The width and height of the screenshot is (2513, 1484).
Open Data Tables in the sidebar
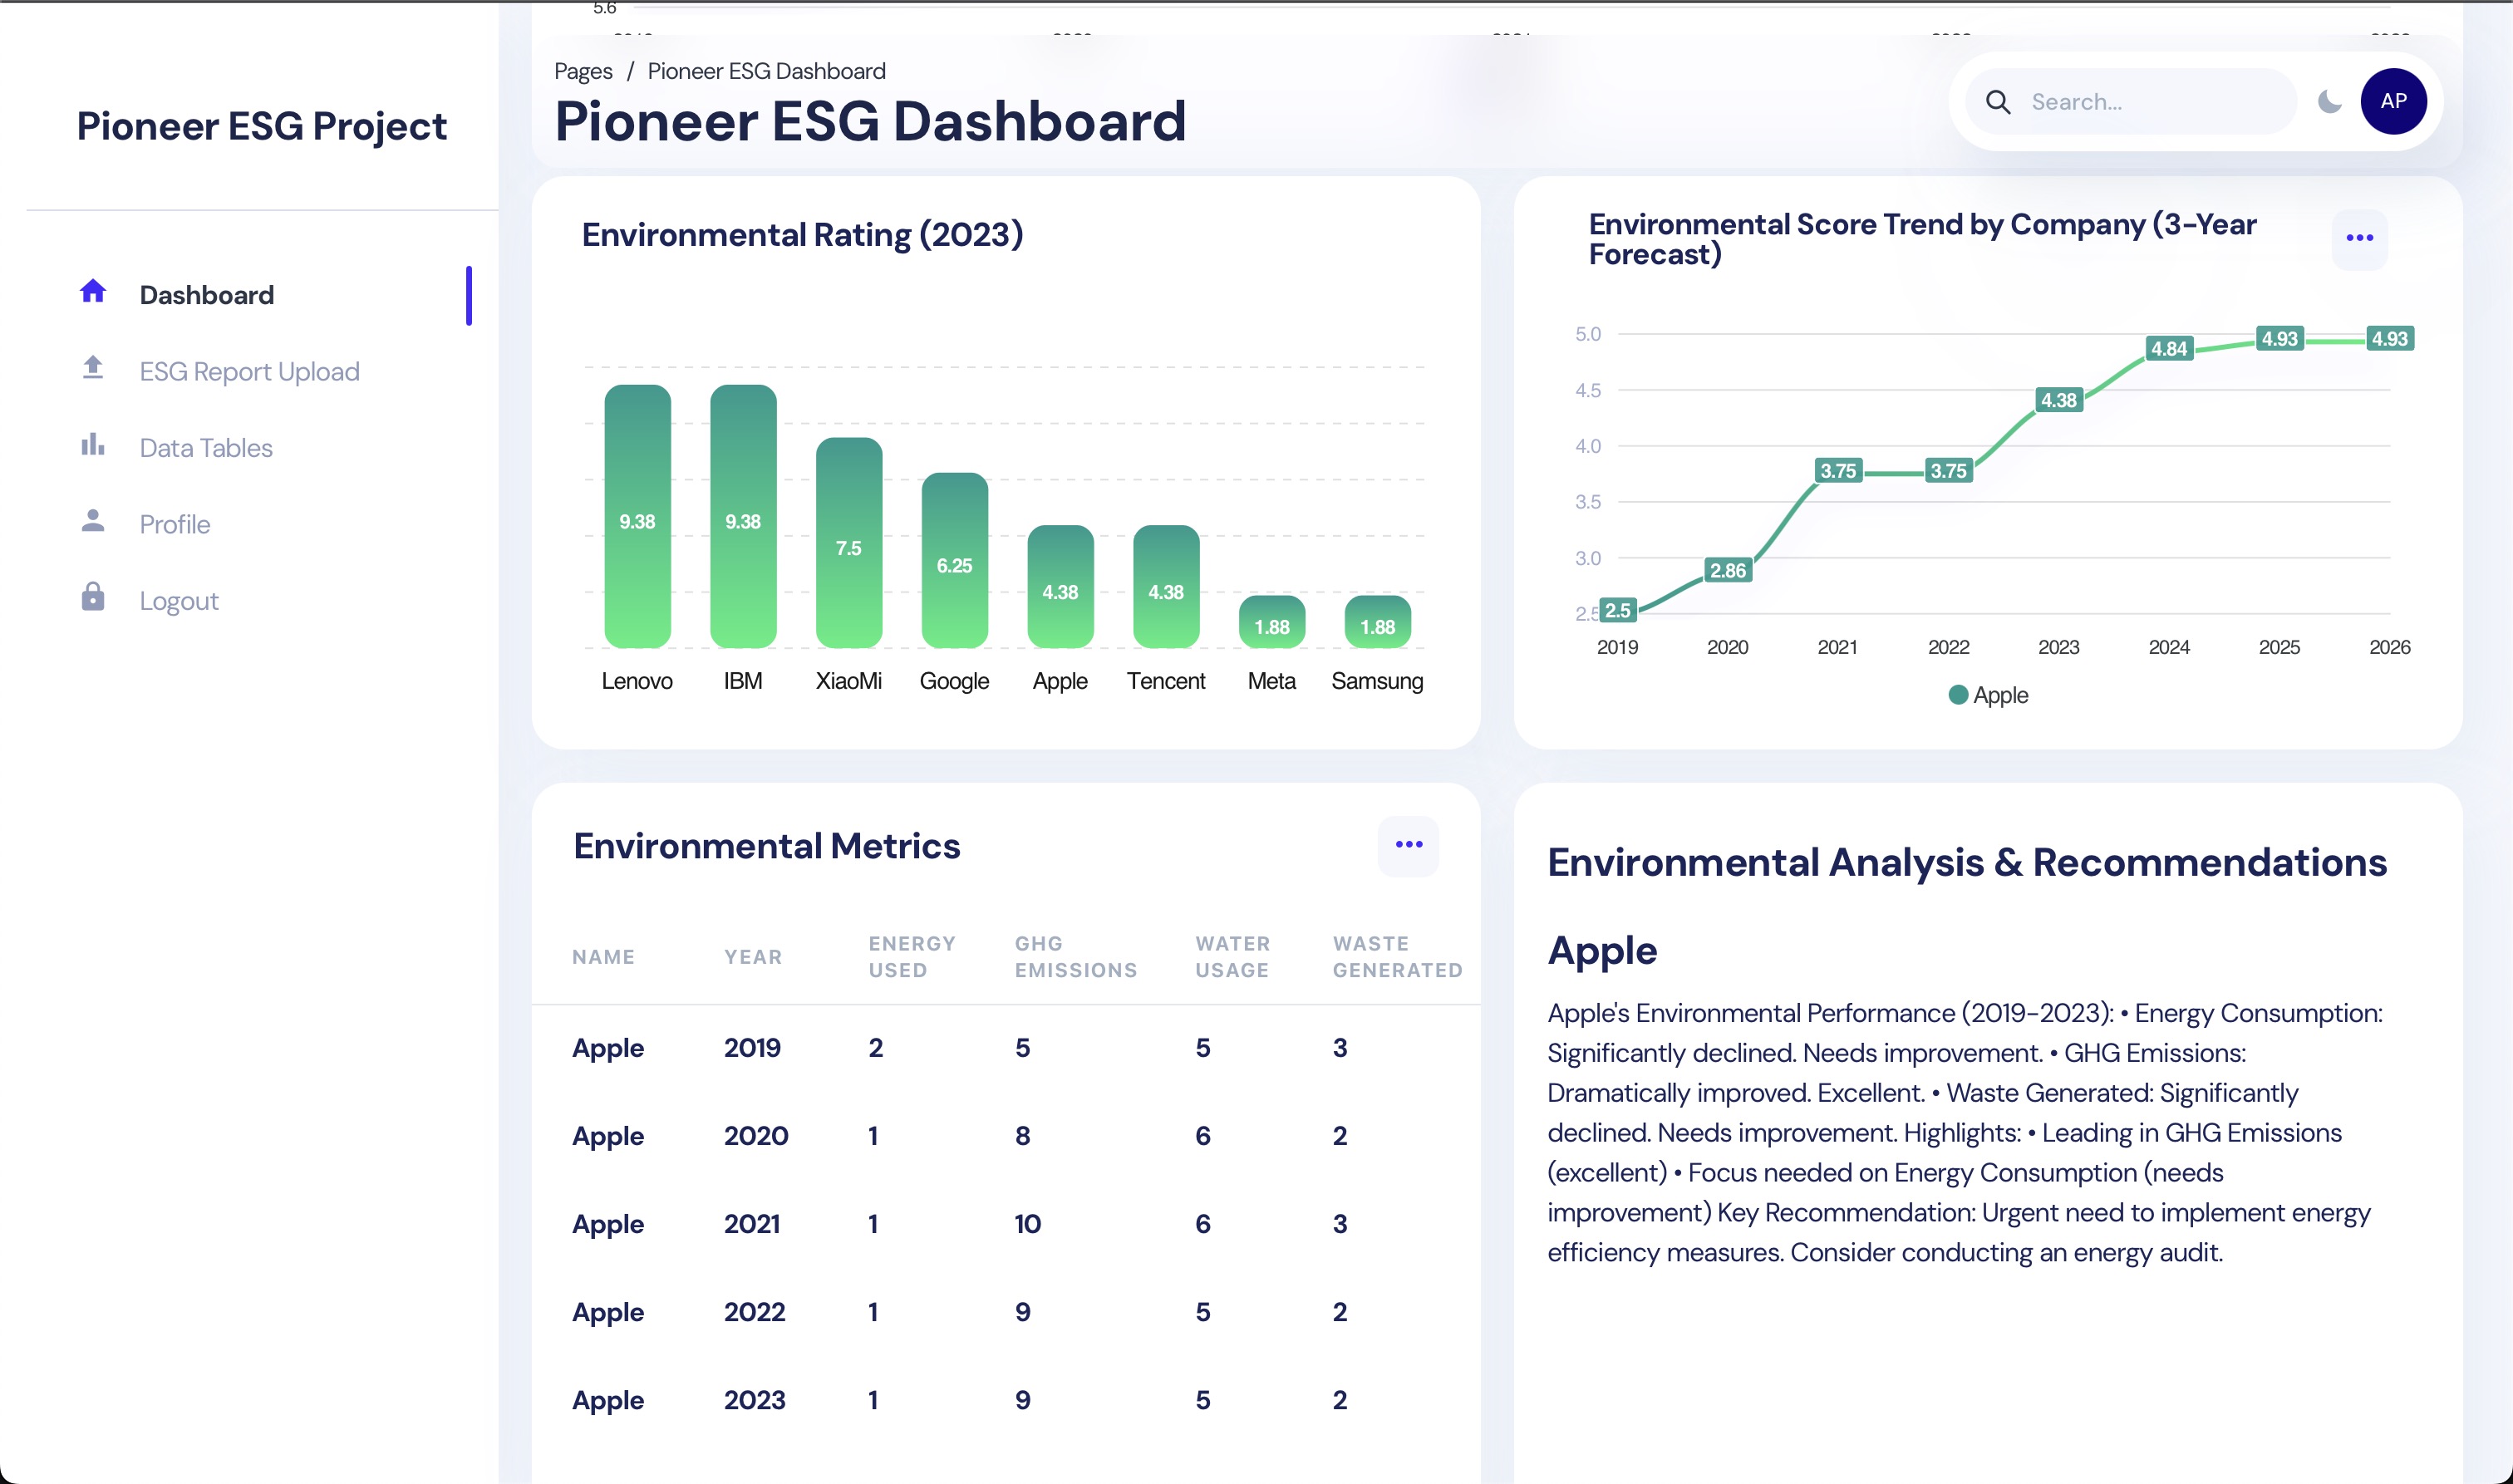pyautogui.click(x=206, y=448)
